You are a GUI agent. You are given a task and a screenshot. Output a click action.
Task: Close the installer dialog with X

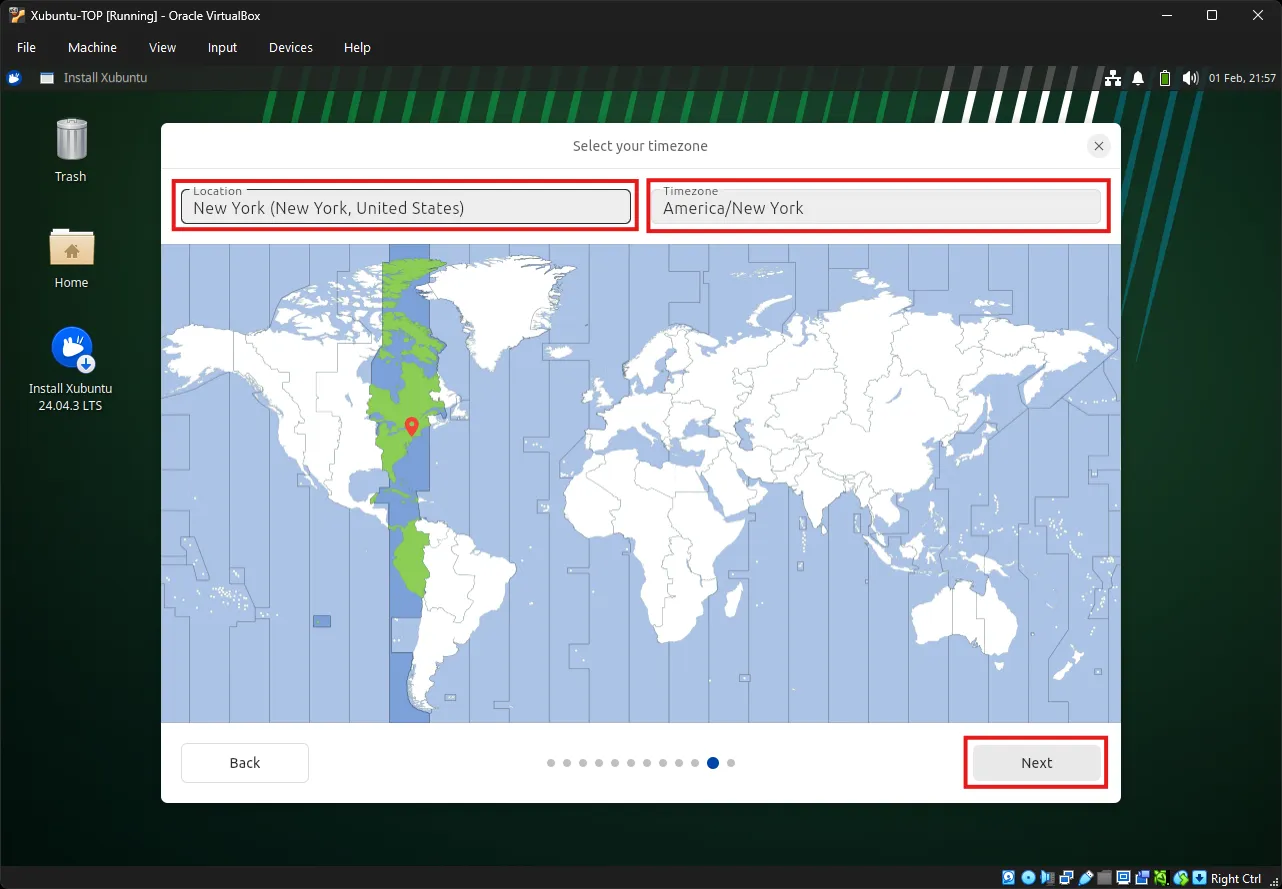click(x=1098, y=146)
